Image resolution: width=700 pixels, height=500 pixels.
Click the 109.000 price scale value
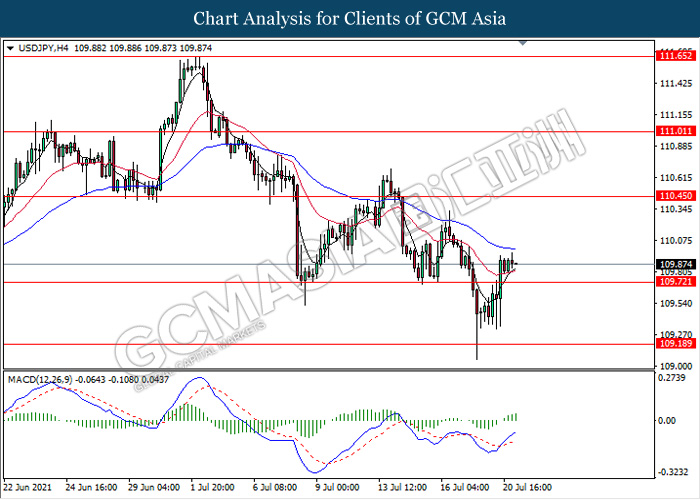point(676,366)
